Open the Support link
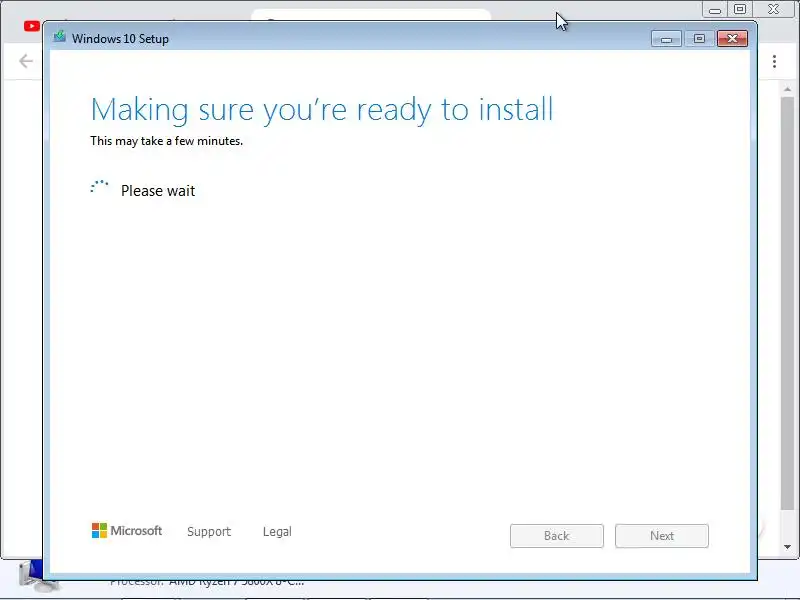This screenshot has width=800, height=600. [x=209, y=532]
